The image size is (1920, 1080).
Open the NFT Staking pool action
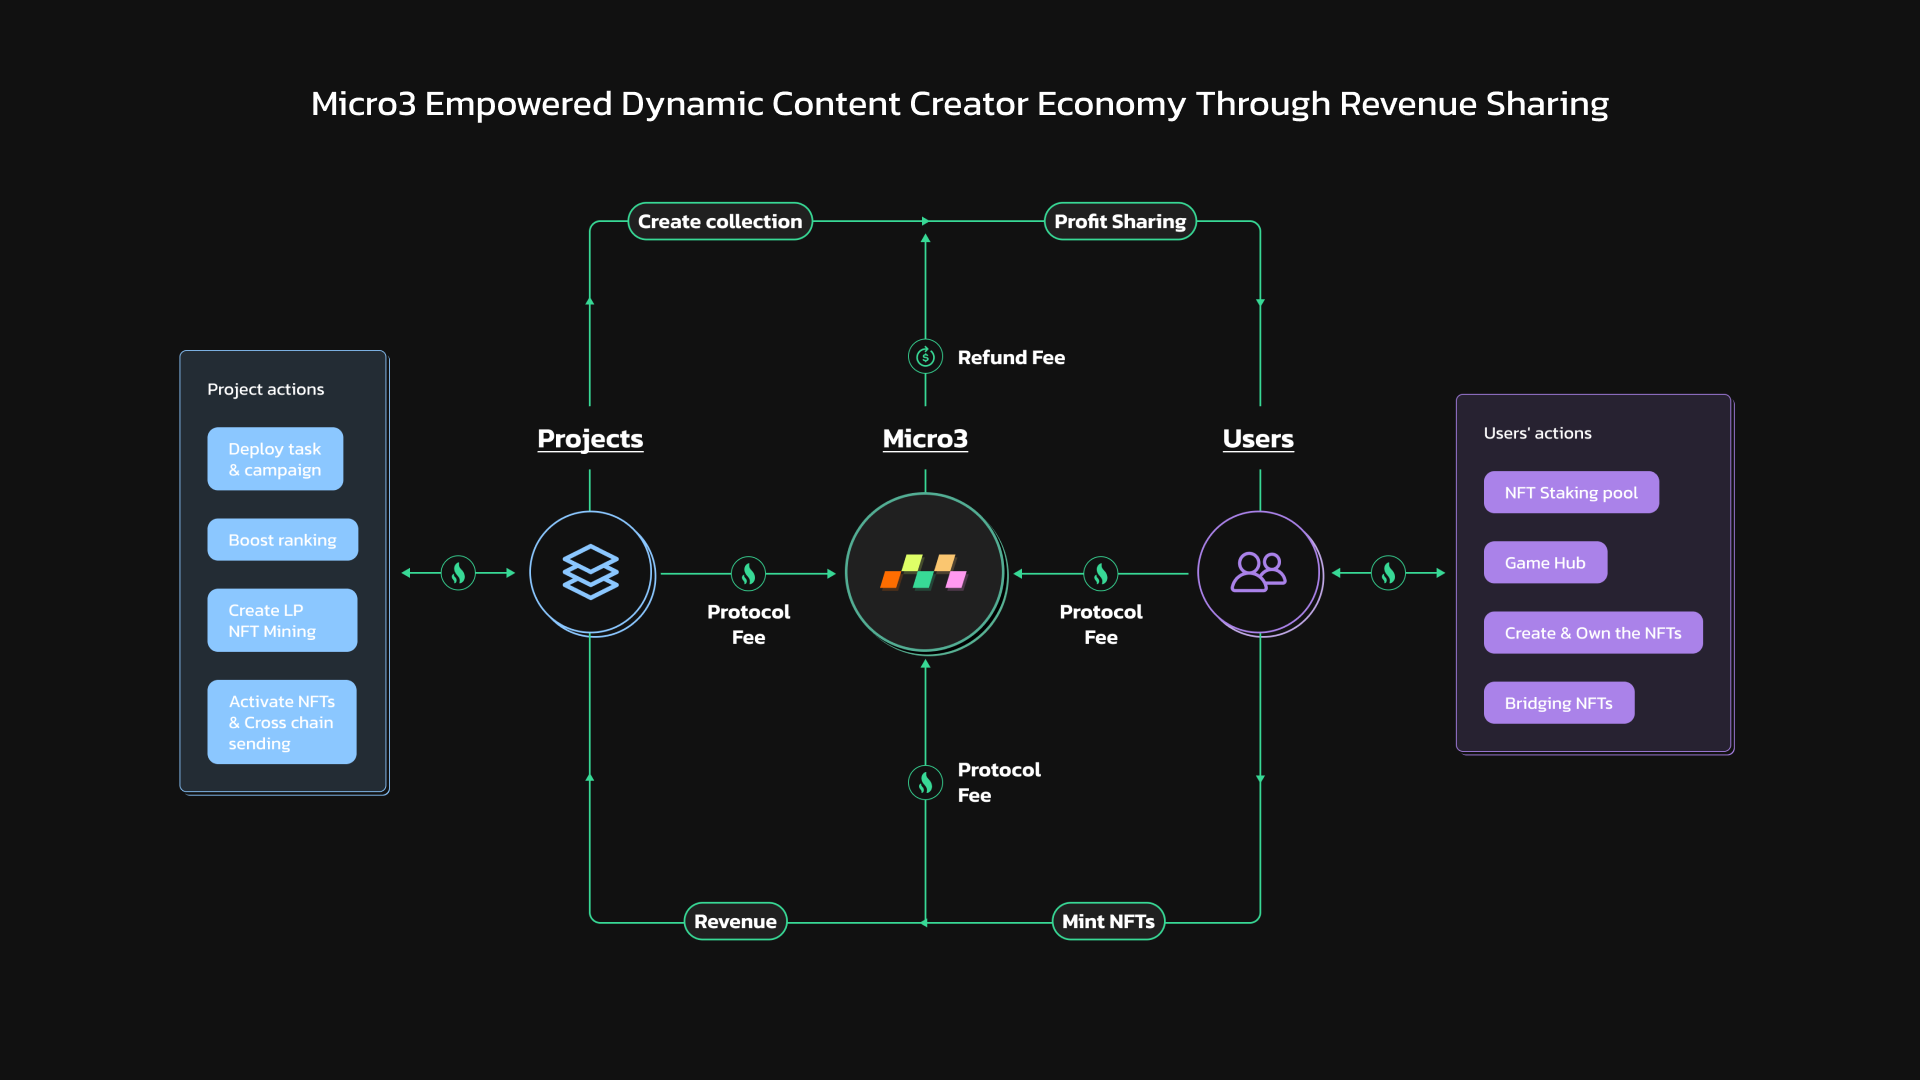coord(1571,492)
